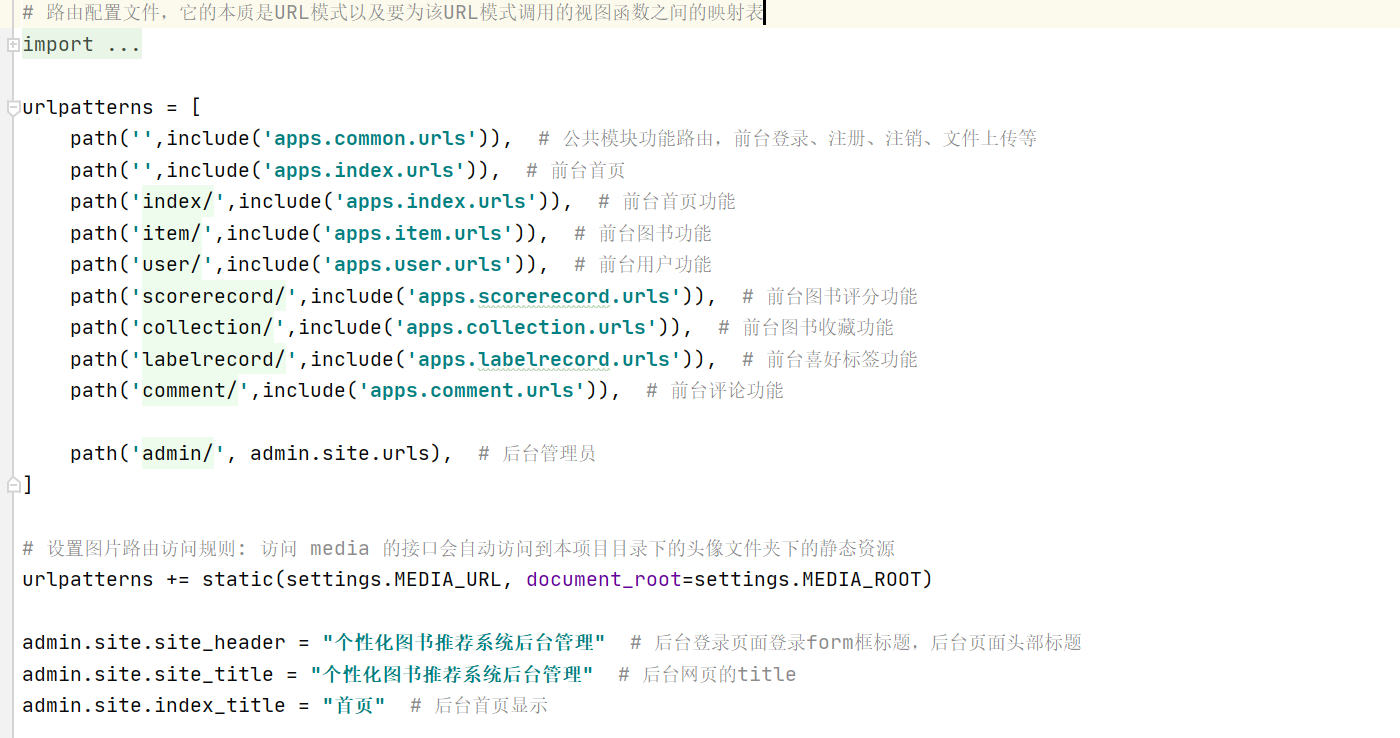Image resolution: width=1400 pixels, height=738 pixels.
Task: Click the fold-end marker beside the closing bracket
Action: pyautogui.click(x=12, y=485)
